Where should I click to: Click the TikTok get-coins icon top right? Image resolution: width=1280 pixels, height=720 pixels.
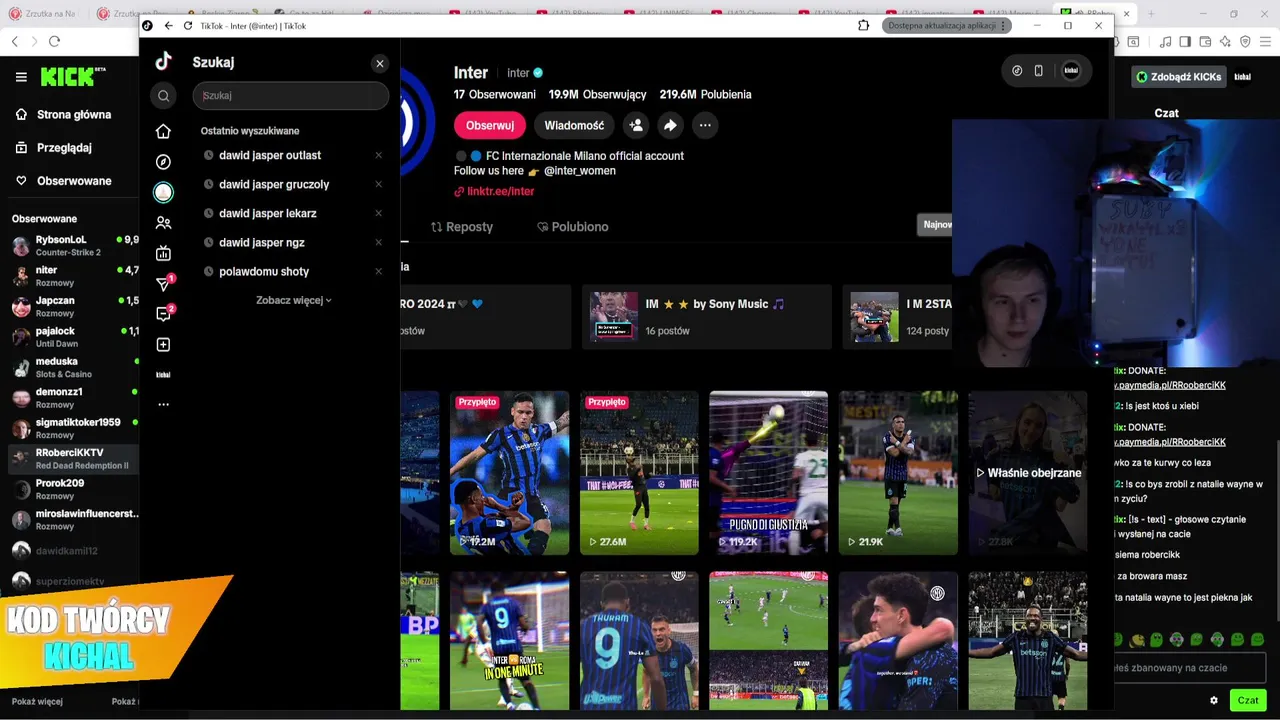1017,70
